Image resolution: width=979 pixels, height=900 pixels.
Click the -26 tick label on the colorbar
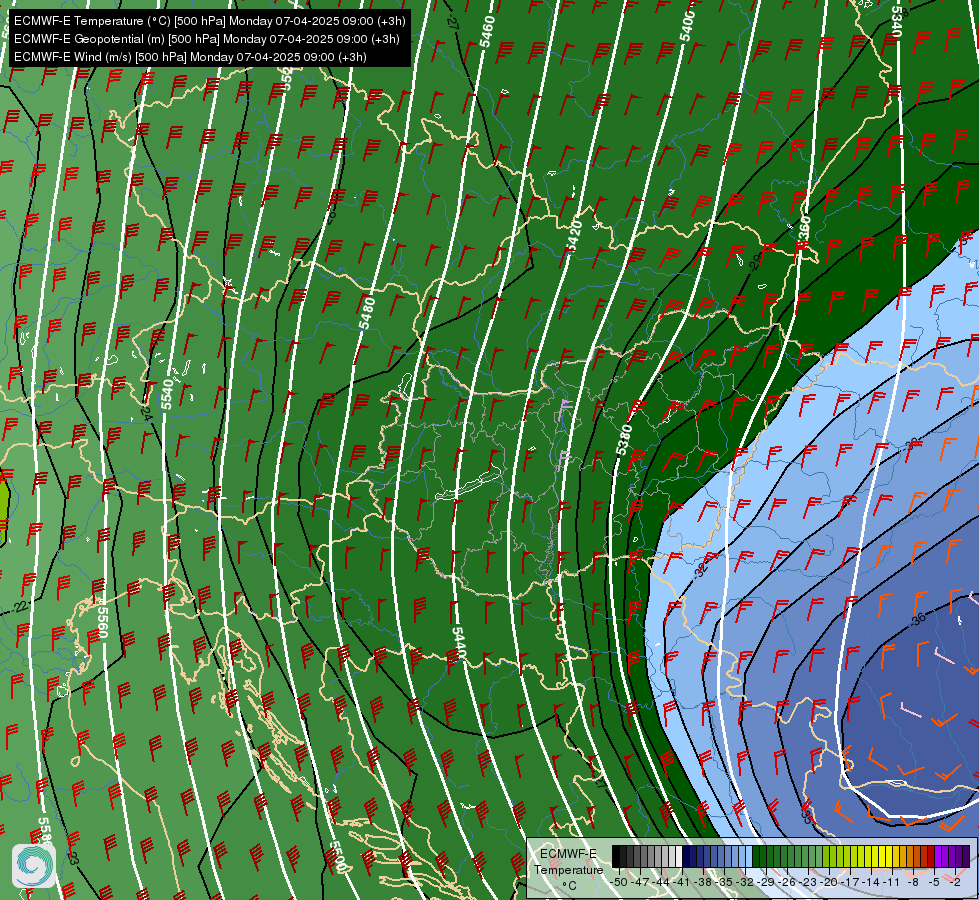[x=787, y=882]
